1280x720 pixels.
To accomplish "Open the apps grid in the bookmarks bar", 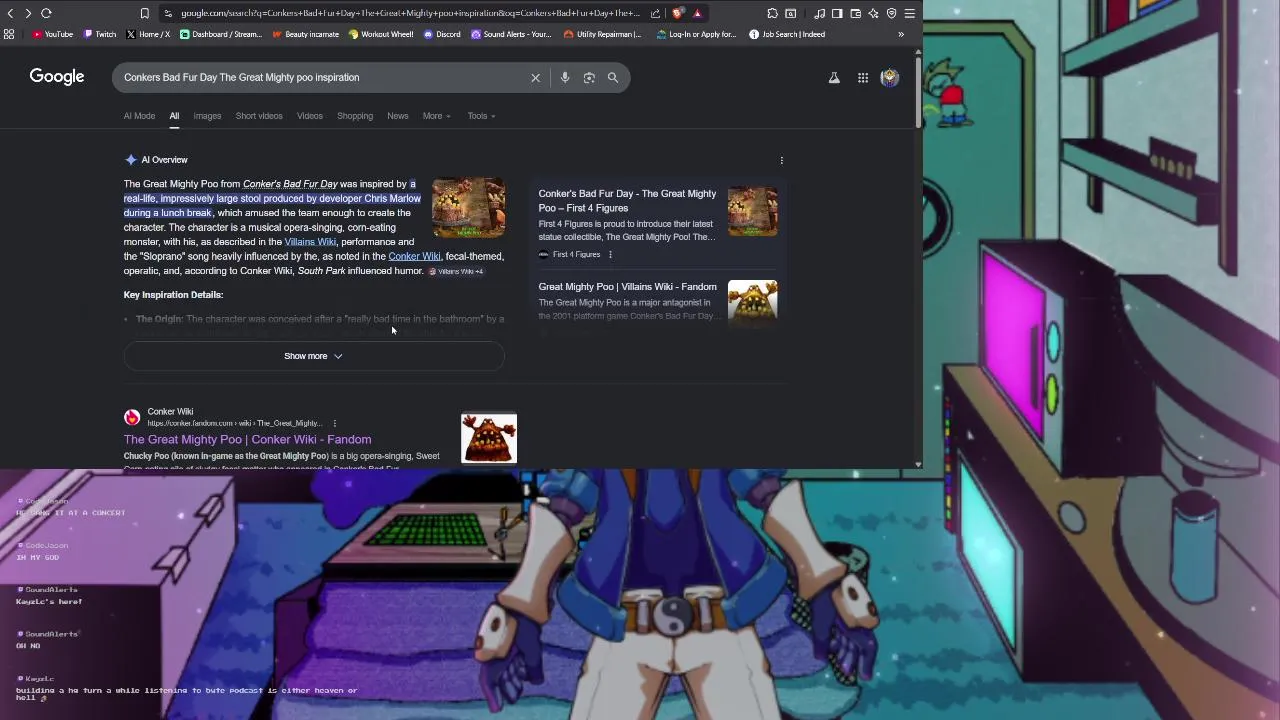I will click(x=9, y=34).
